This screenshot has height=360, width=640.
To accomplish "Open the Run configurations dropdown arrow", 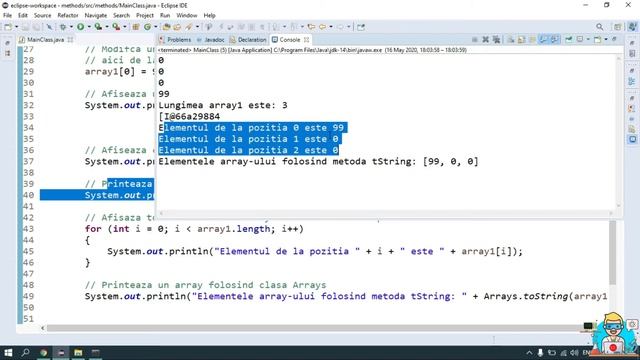I will click(89, 27).
